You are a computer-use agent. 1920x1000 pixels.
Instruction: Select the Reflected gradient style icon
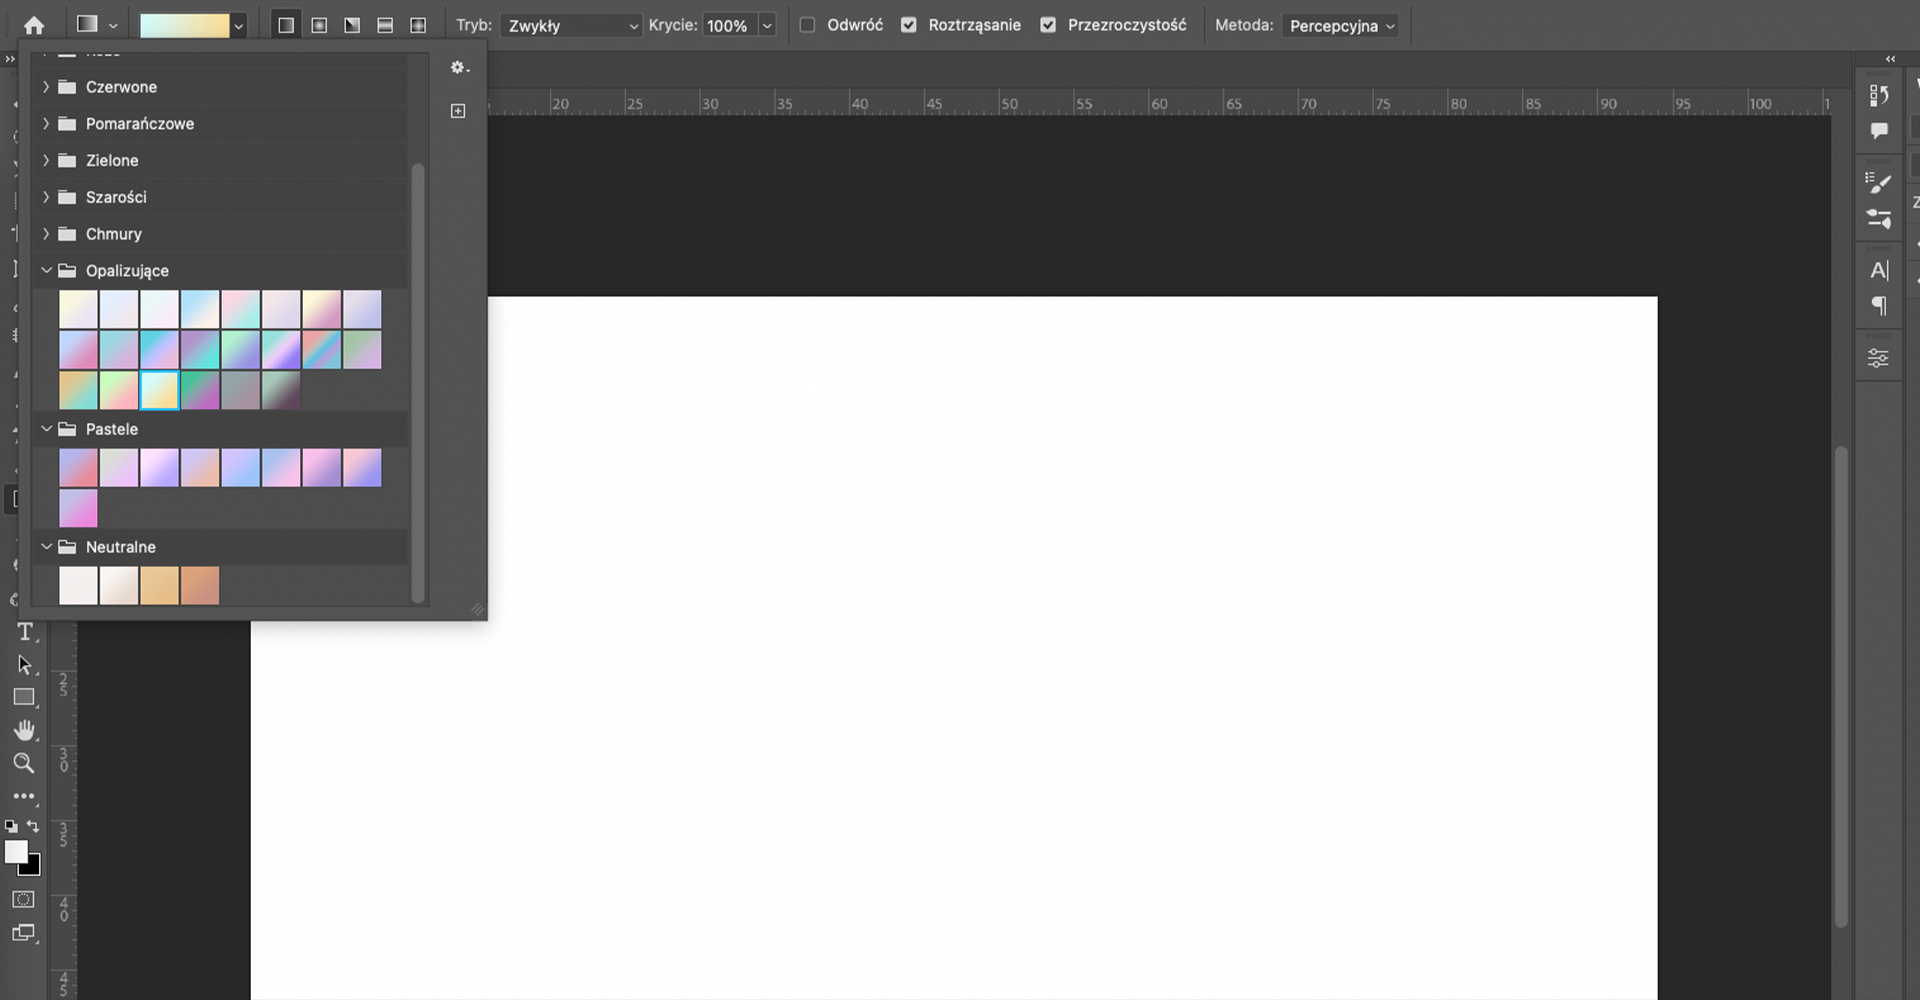click(x=385, y=25)
